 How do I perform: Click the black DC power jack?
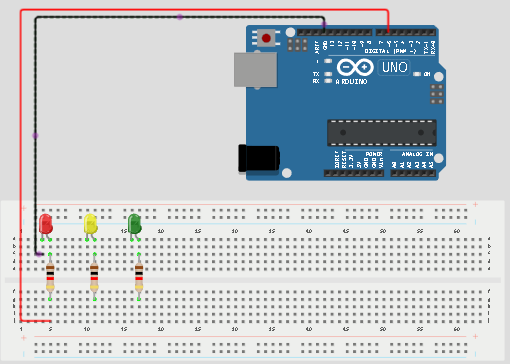tap(259, 158)
